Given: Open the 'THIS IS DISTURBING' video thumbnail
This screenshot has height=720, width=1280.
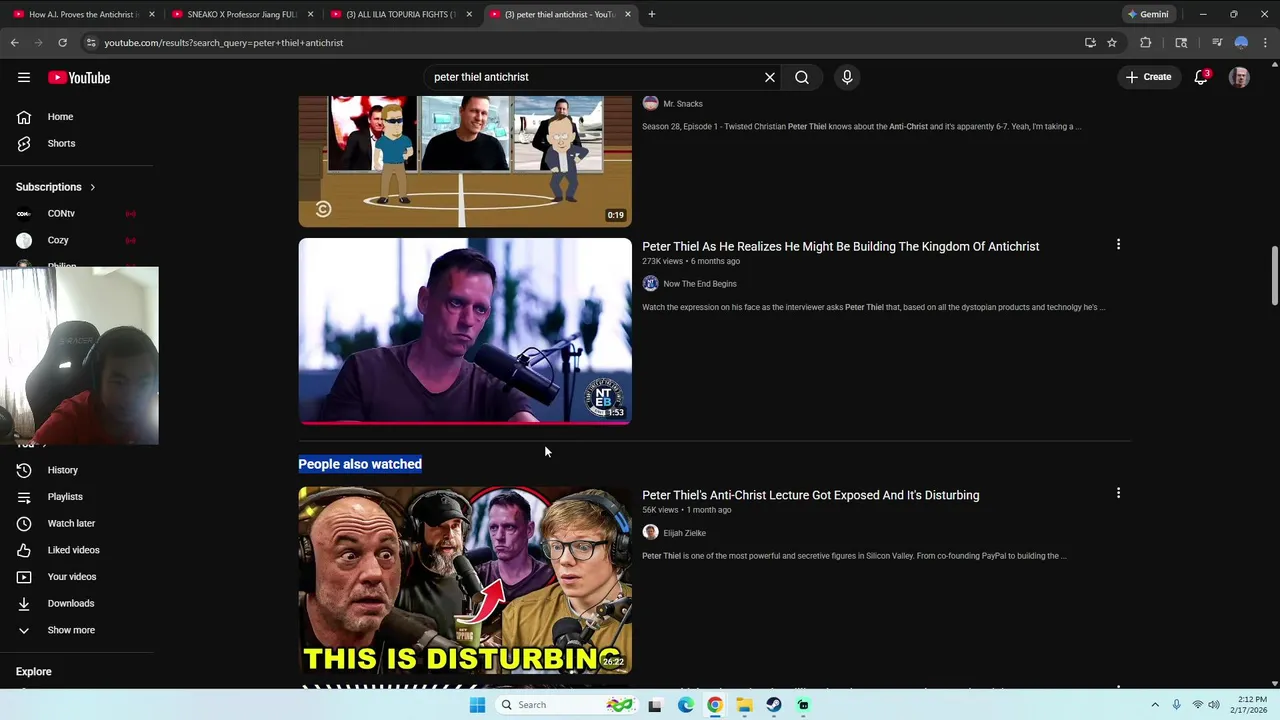Looking at the screenshot, I should [465, 580].
